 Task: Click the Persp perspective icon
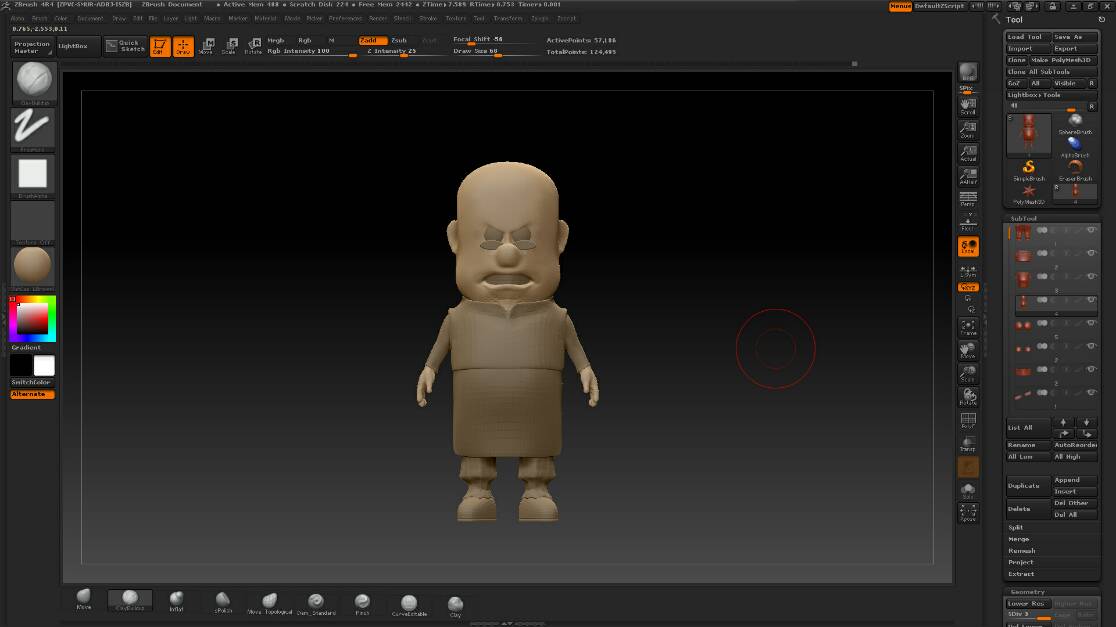(967, 199)
